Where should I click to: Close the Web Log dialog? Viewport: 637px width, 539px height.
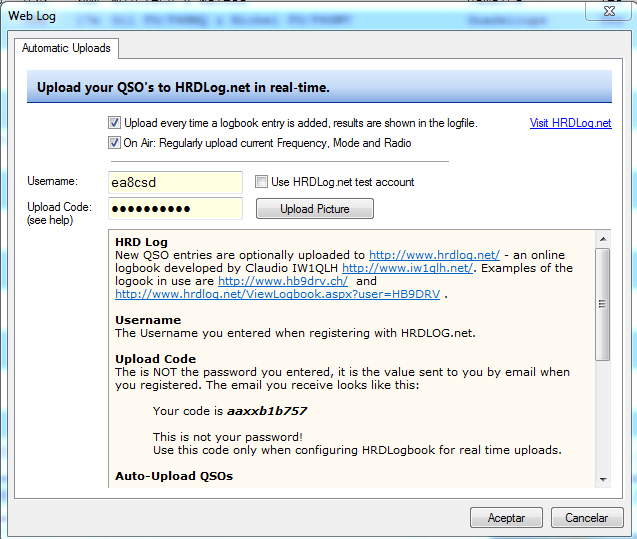point(609,11)
